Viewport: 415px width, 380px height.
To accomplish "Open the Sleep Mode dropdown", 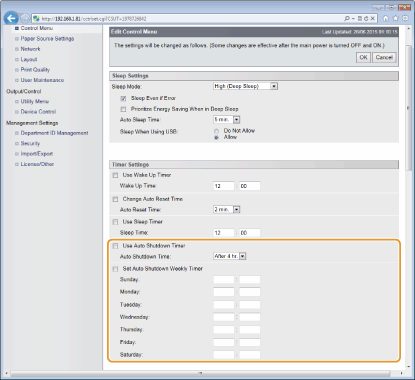I will (x=245, y=86).
